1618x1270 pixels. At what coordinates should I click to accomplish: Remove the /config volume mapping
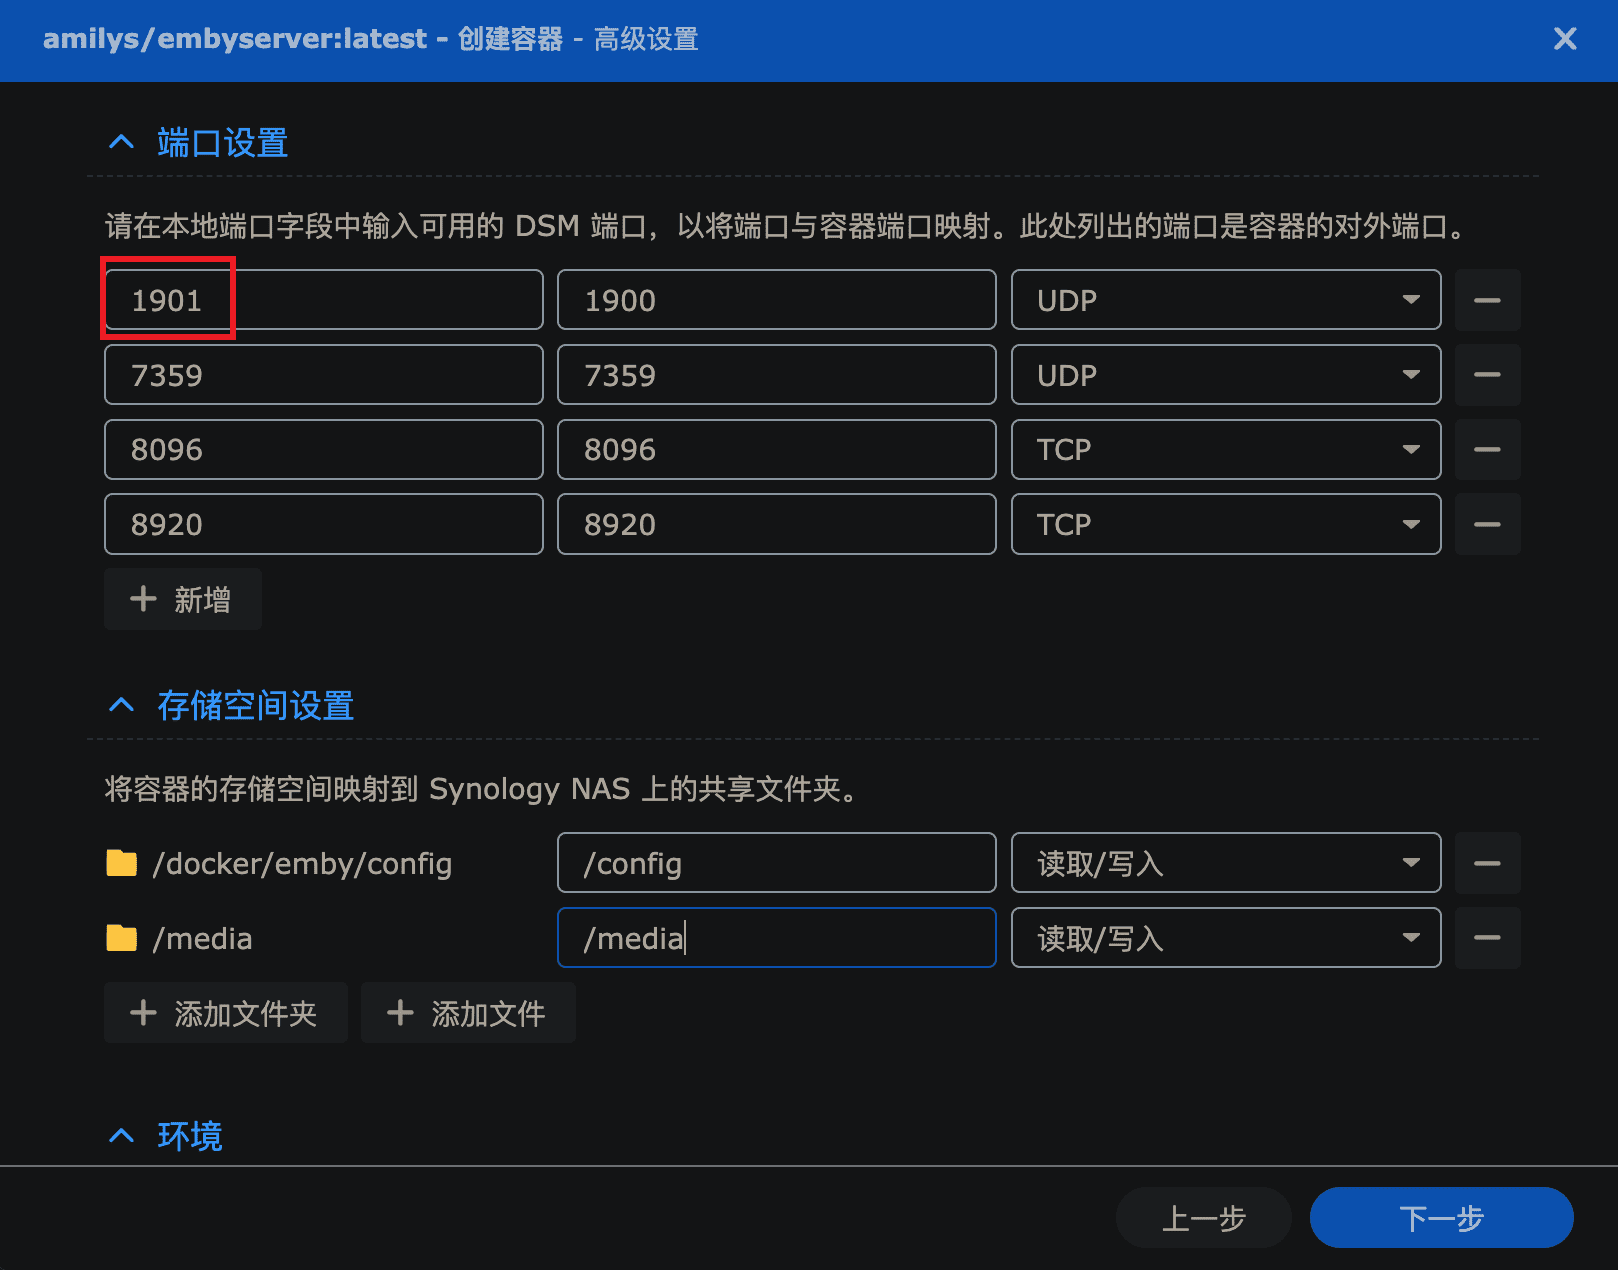[1487, 863]
